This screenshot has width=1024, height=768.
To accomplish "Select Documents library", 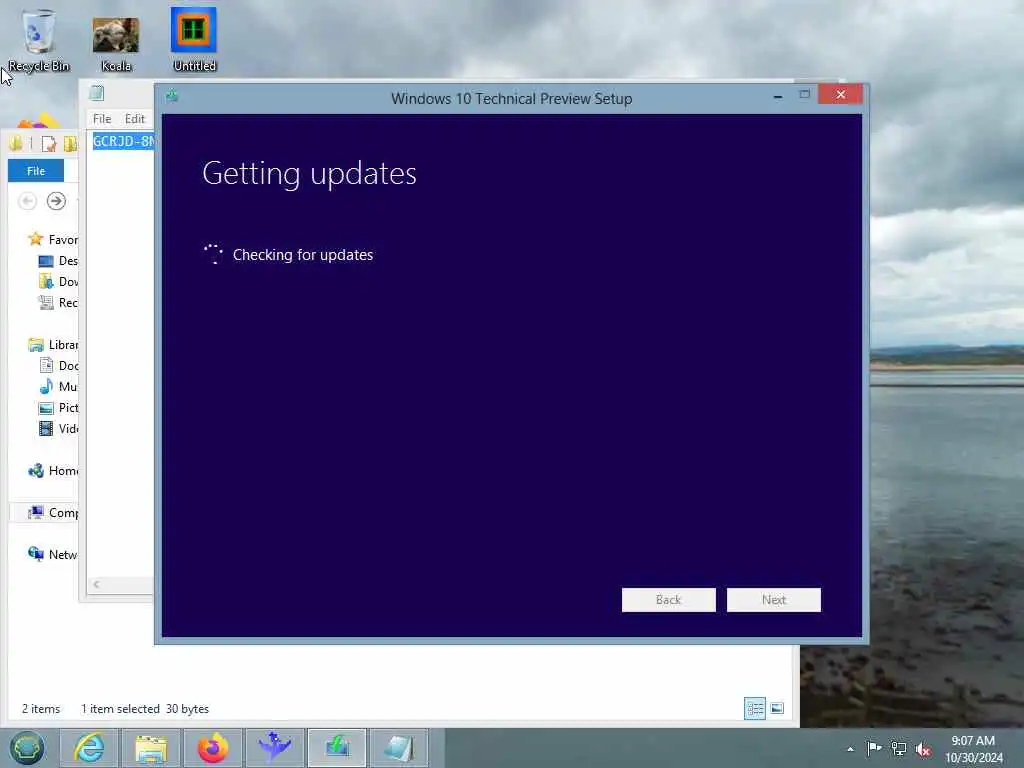I will [x=57, y=366].
